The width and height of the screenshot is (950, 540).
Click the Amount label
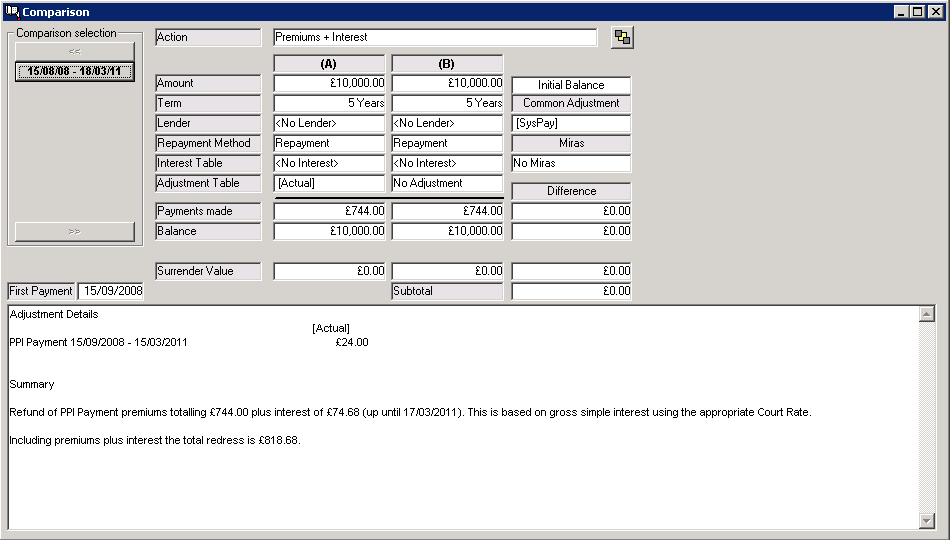point(208,83)
